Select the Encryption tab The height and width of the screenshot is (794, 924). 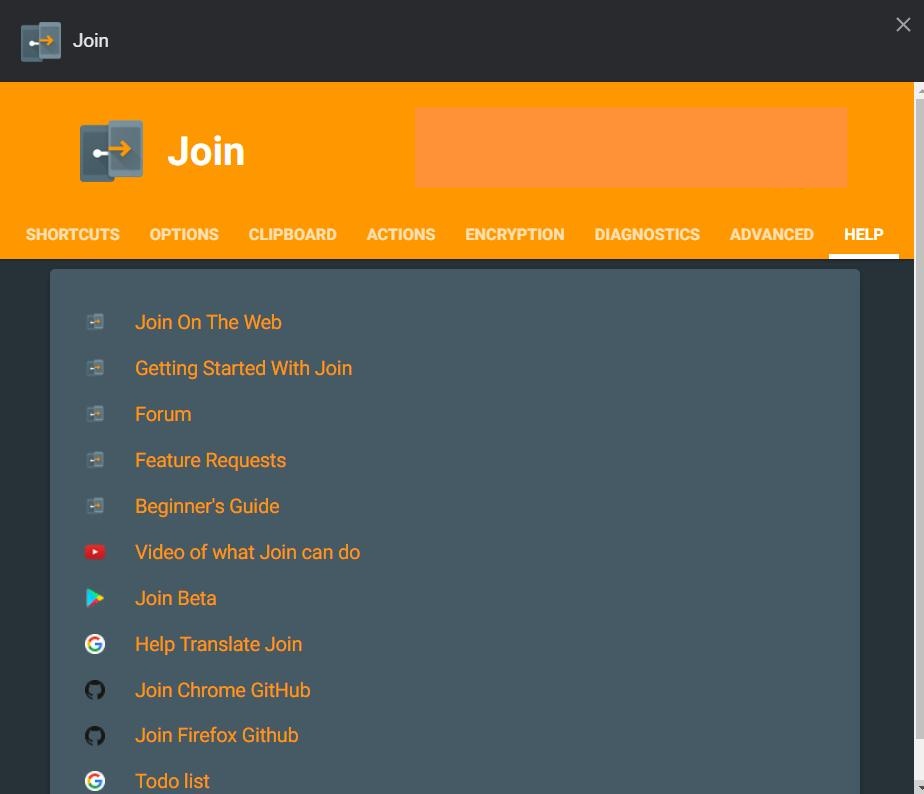[x=514, y=234]
